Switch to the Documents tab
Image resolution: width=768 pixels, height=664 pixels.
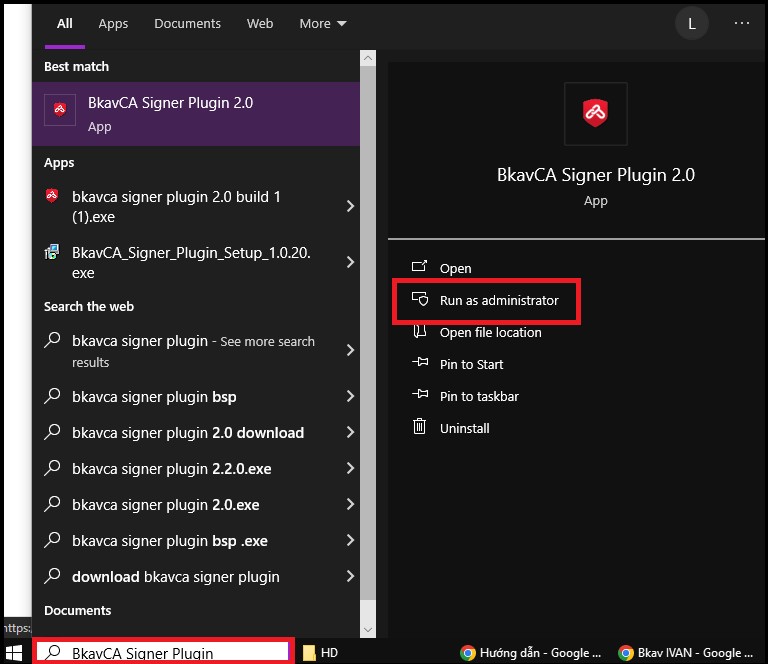click(186, 23)
